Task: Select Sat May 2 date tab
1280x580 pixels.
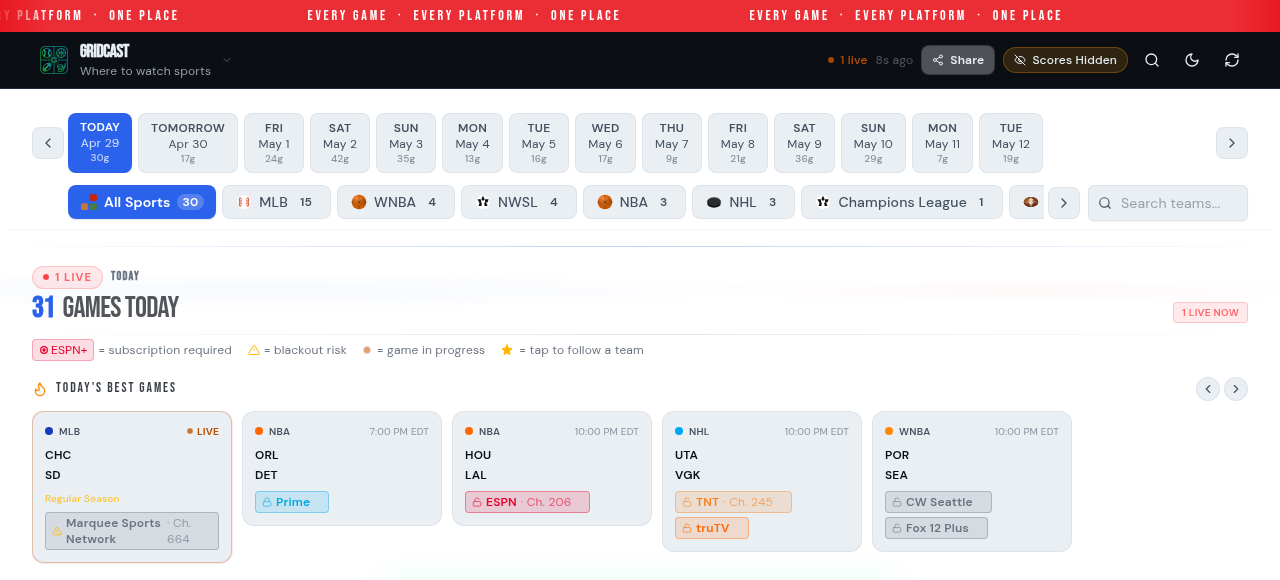Action: (x=340, y=143)
